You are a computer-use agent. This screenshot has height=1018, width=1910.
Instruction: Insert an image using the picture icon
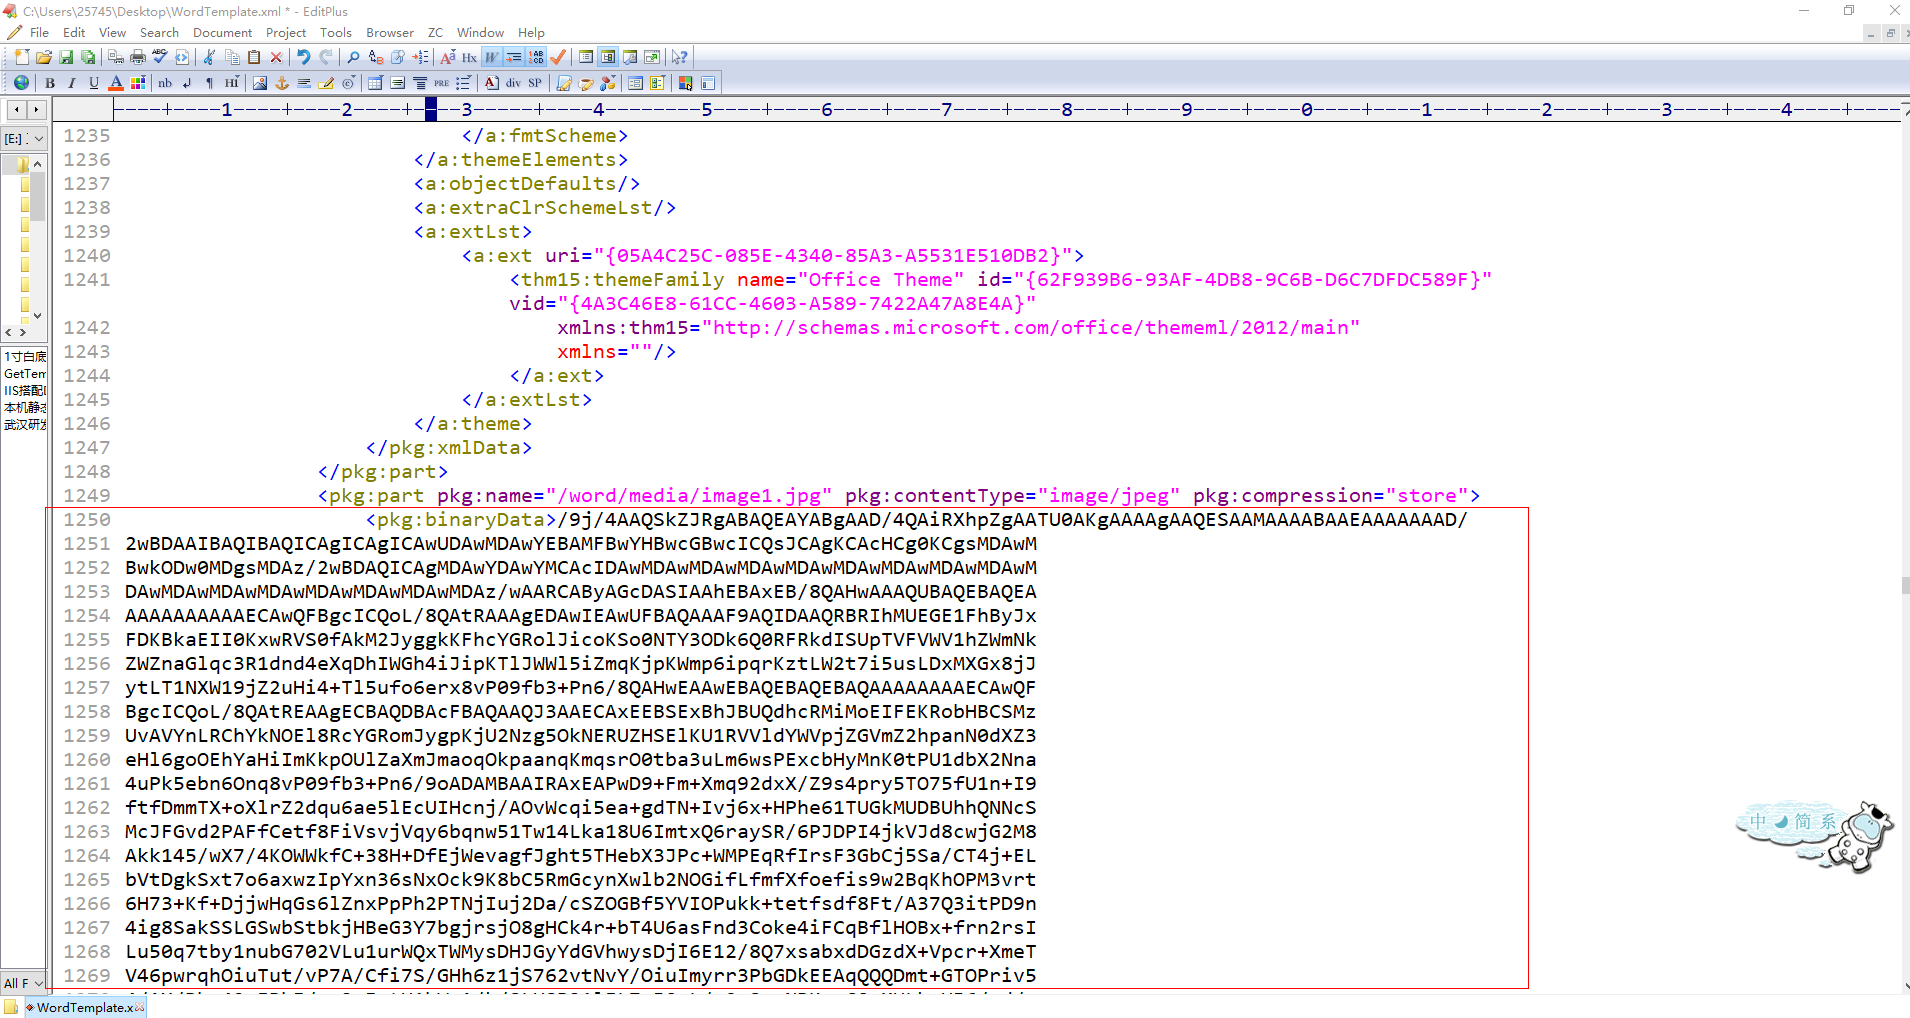(259, 83)
